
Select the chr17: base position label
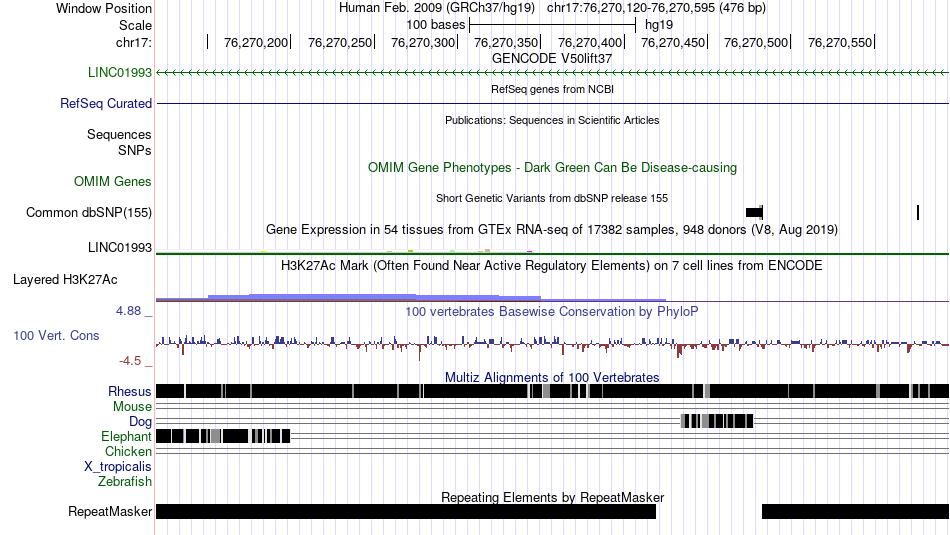pyautogui.click(x=134, y=42)
